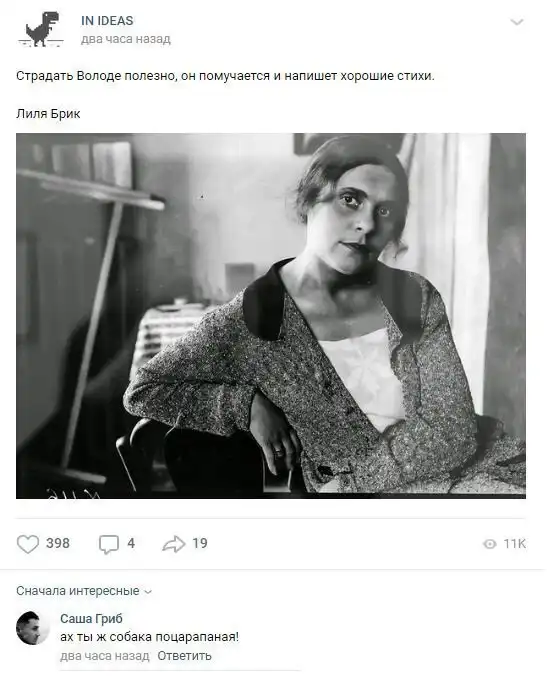This screenshot has width=548, height=676.
Task: Open the IN IDEAS community page link
Action: 107,21
